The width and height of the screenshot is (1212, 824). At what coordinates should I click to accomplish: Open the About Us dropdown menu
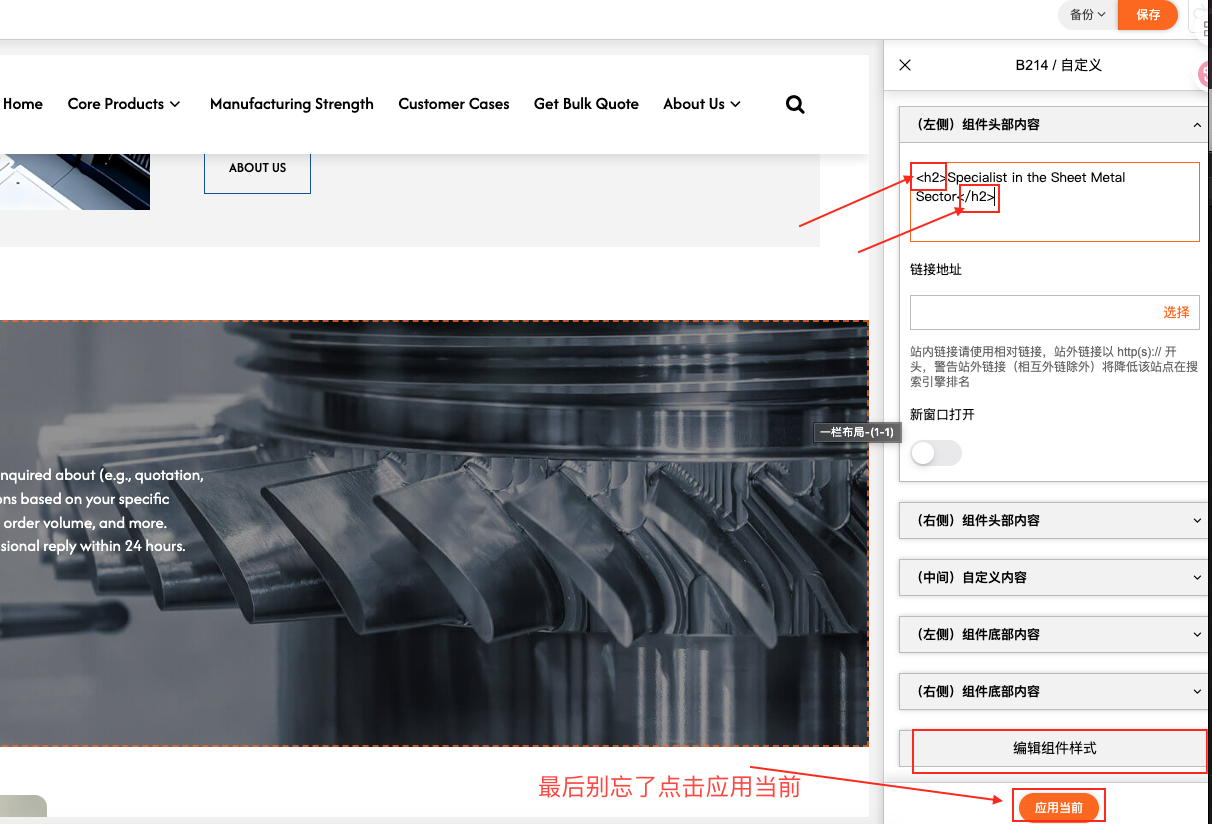(702, 104)
